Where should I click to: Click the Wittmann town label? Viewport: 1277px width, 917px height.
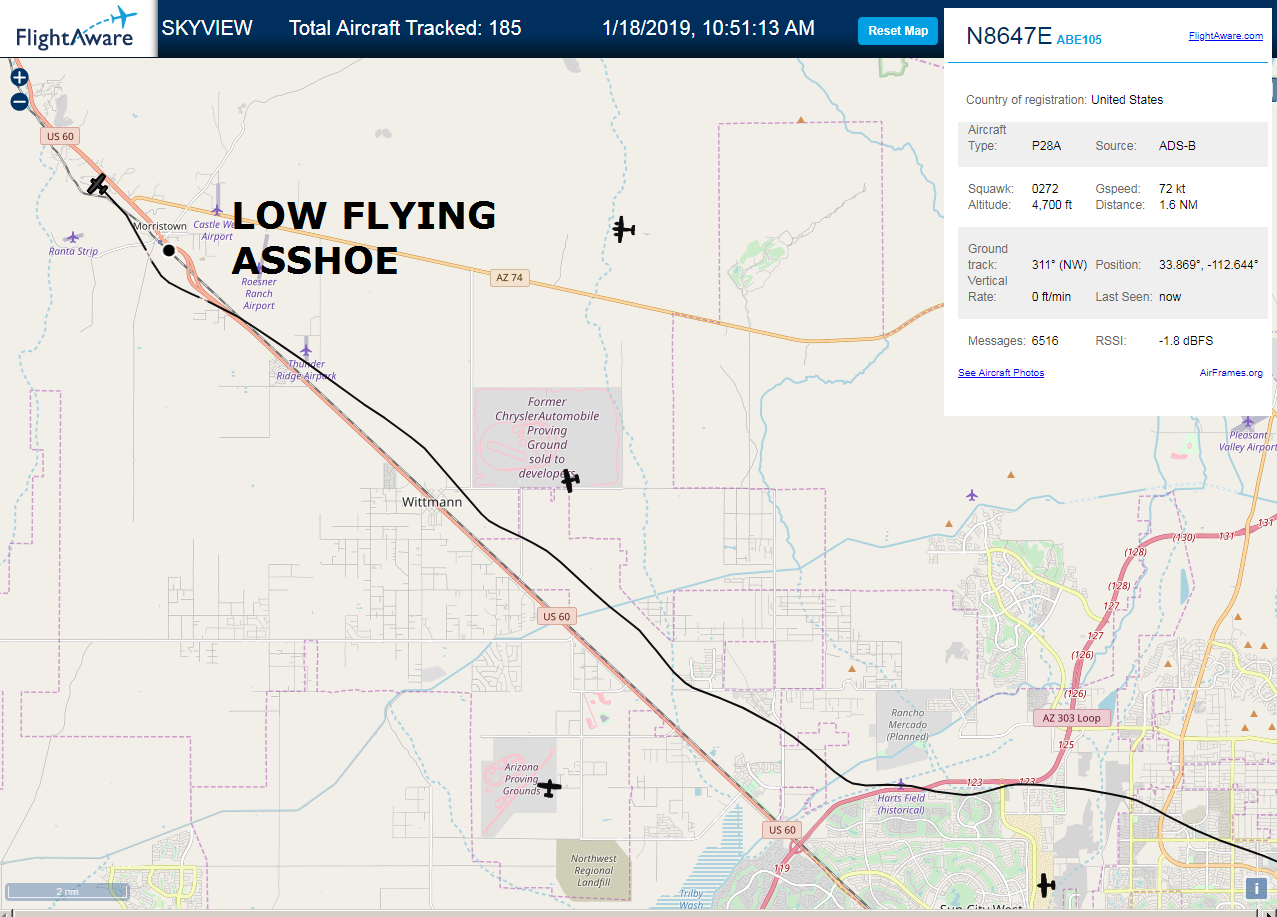pyautogui.click(x=431, y=502)
